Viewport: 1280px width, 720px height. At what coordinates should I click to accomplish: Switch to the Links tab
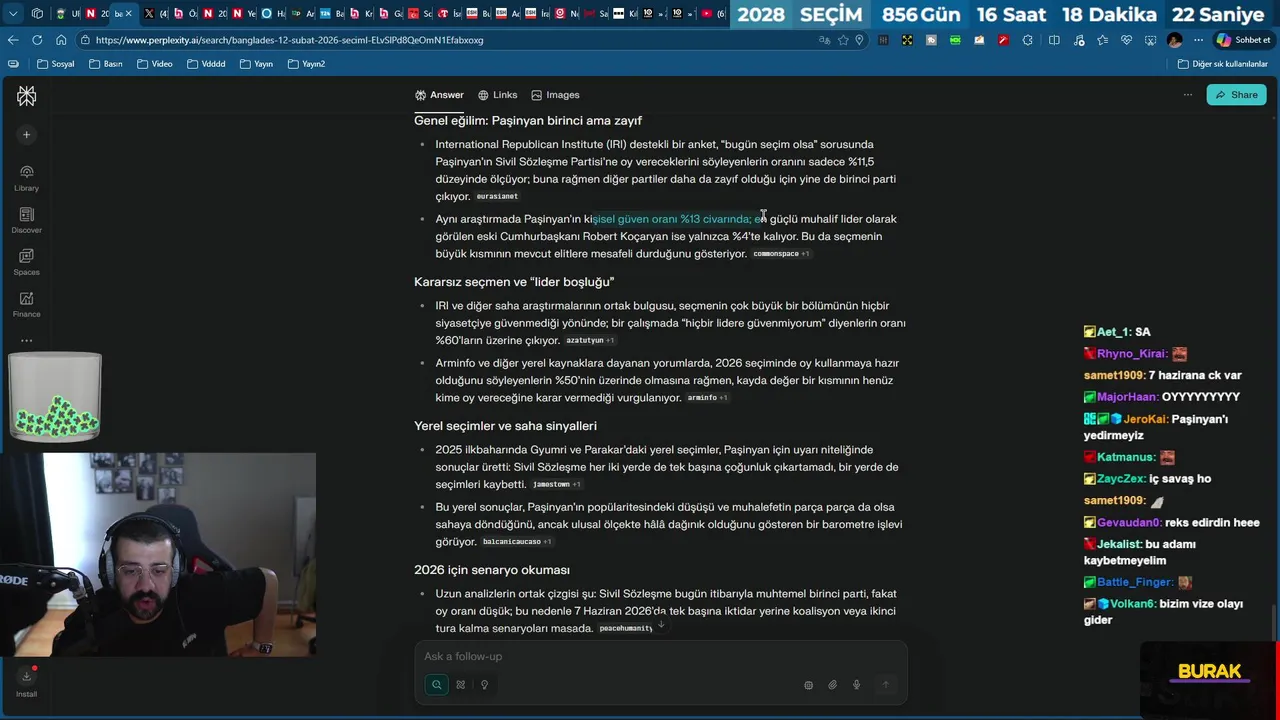(x=497, y=95)
